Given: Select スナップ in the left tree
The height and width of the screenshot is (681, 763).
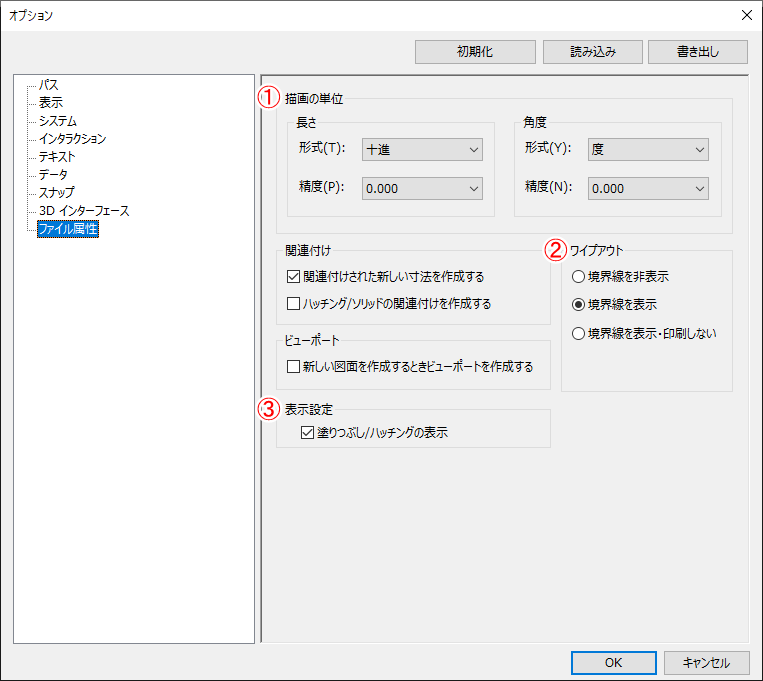Looking at the screenshot, I should 56,193.
